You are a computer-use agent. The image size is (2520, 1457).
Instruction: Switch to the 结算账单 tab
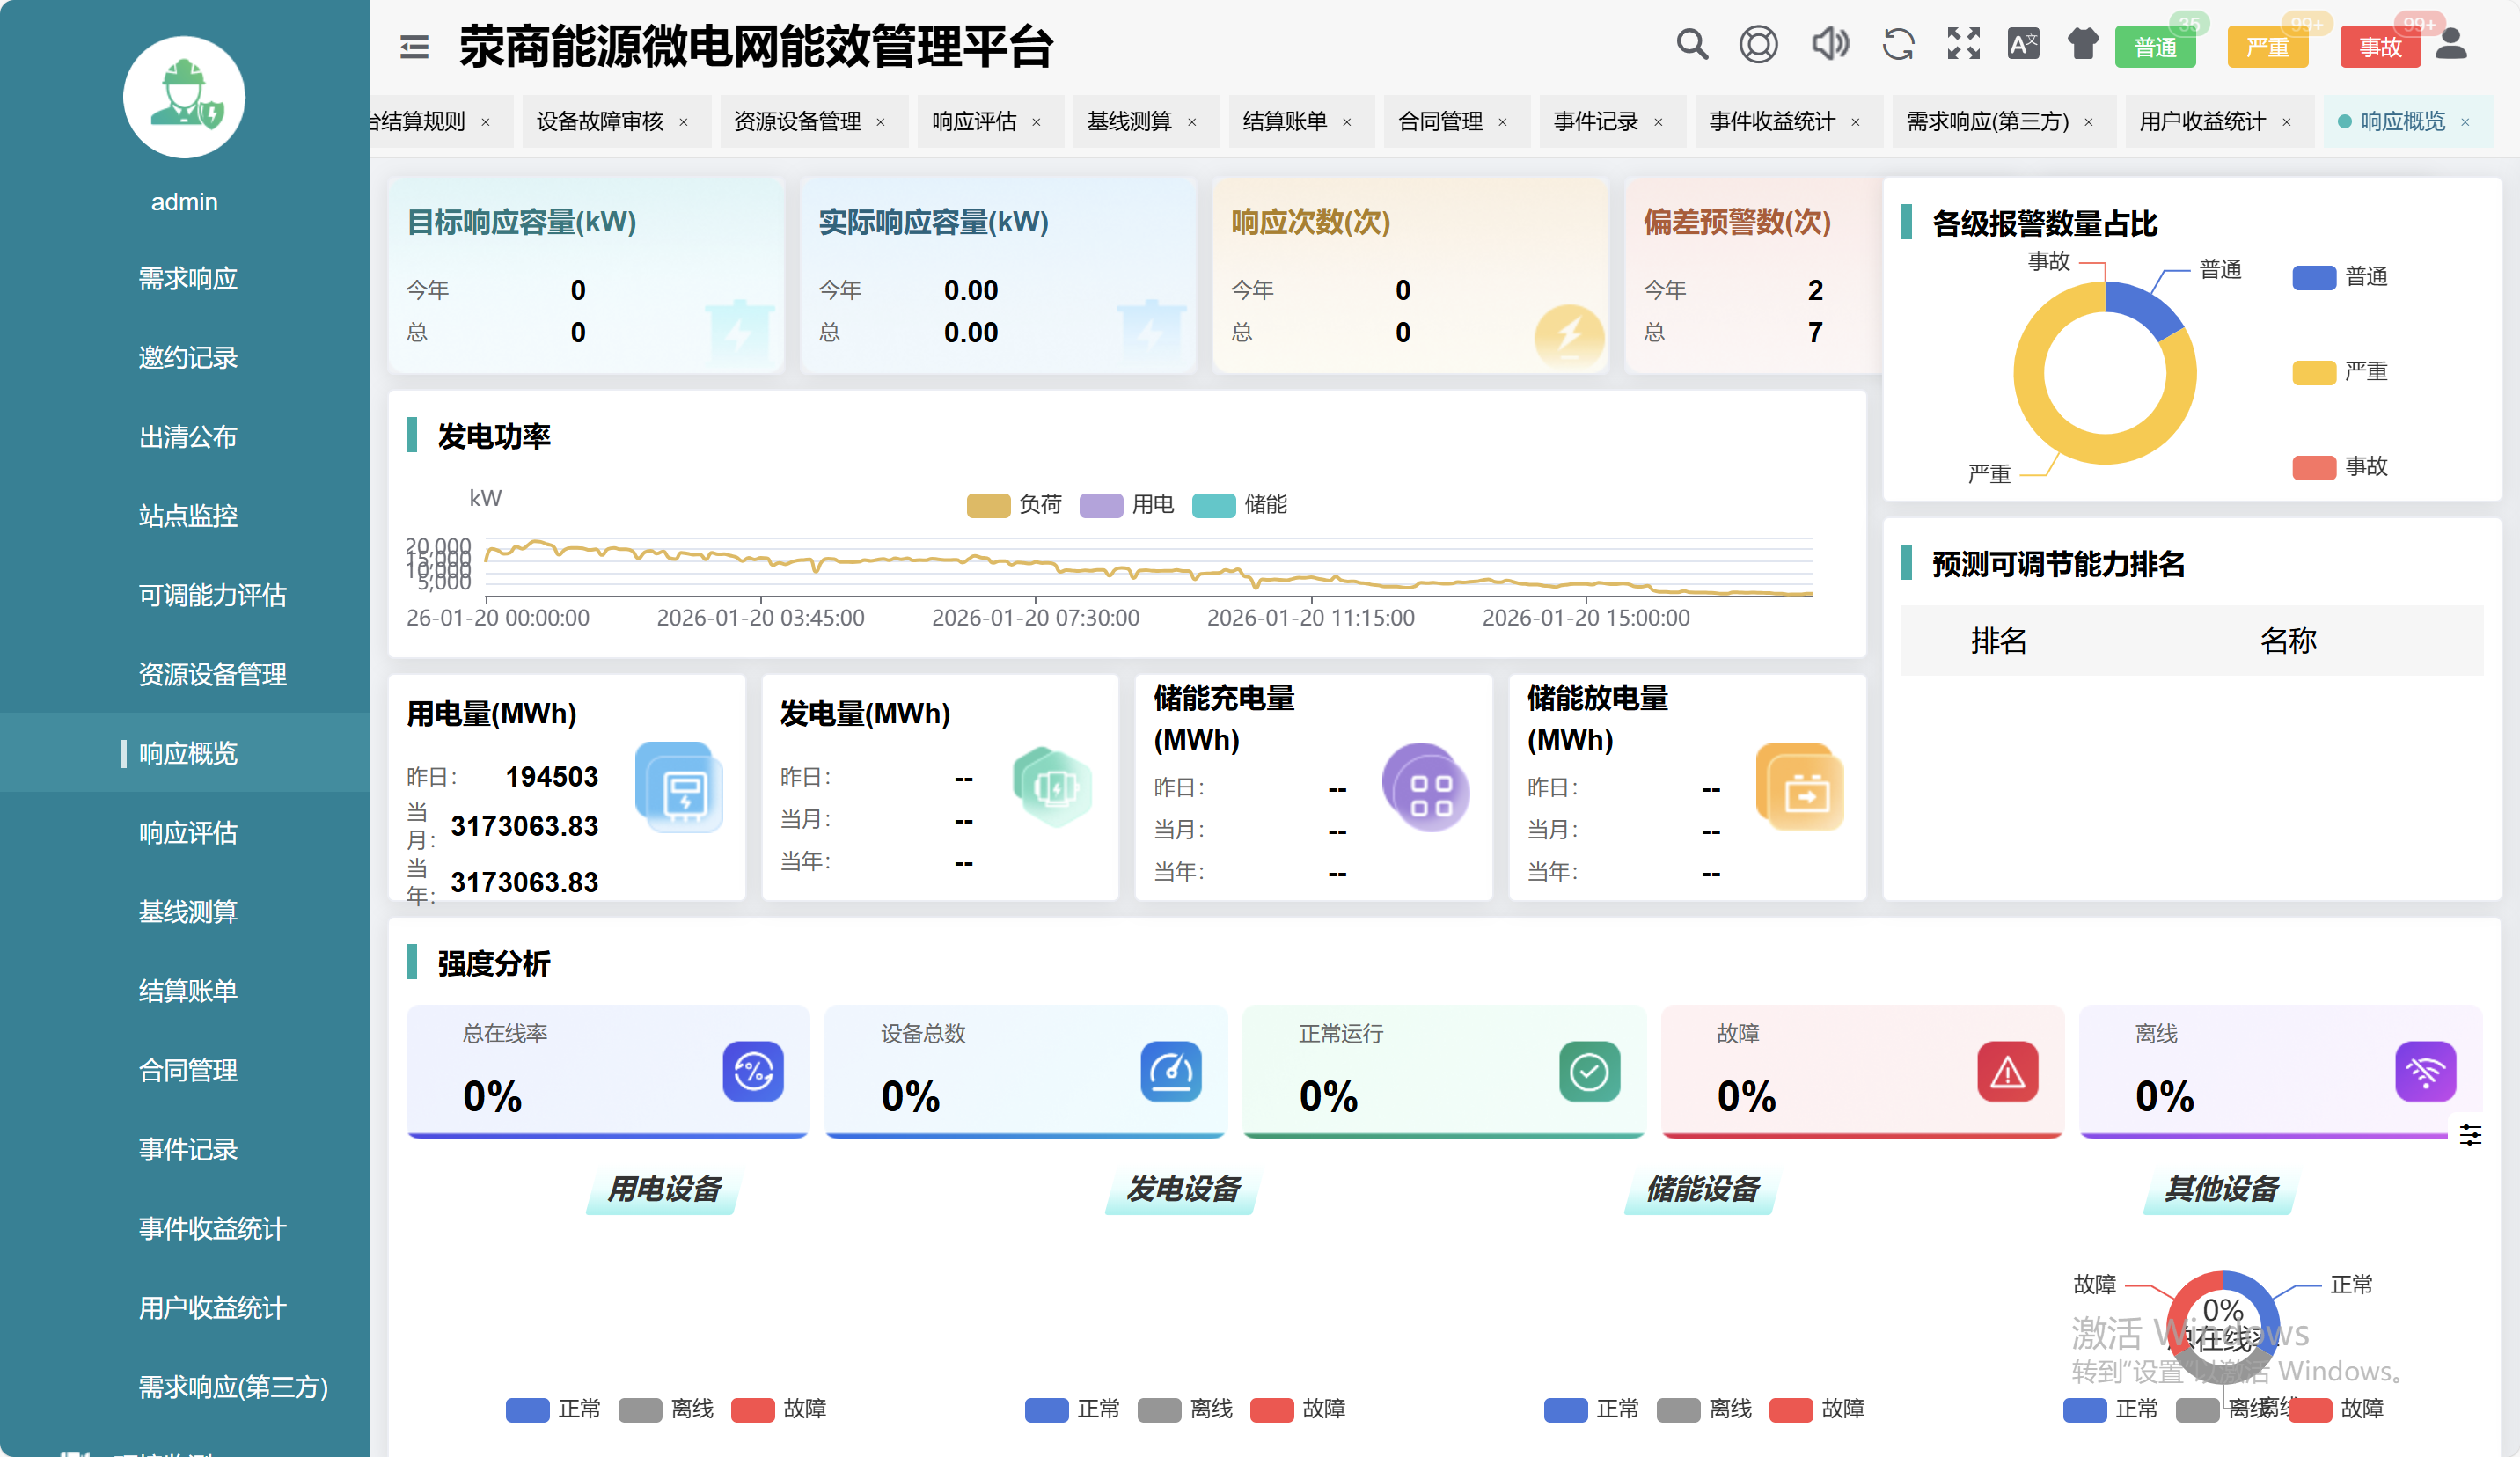coord(1284,122)
